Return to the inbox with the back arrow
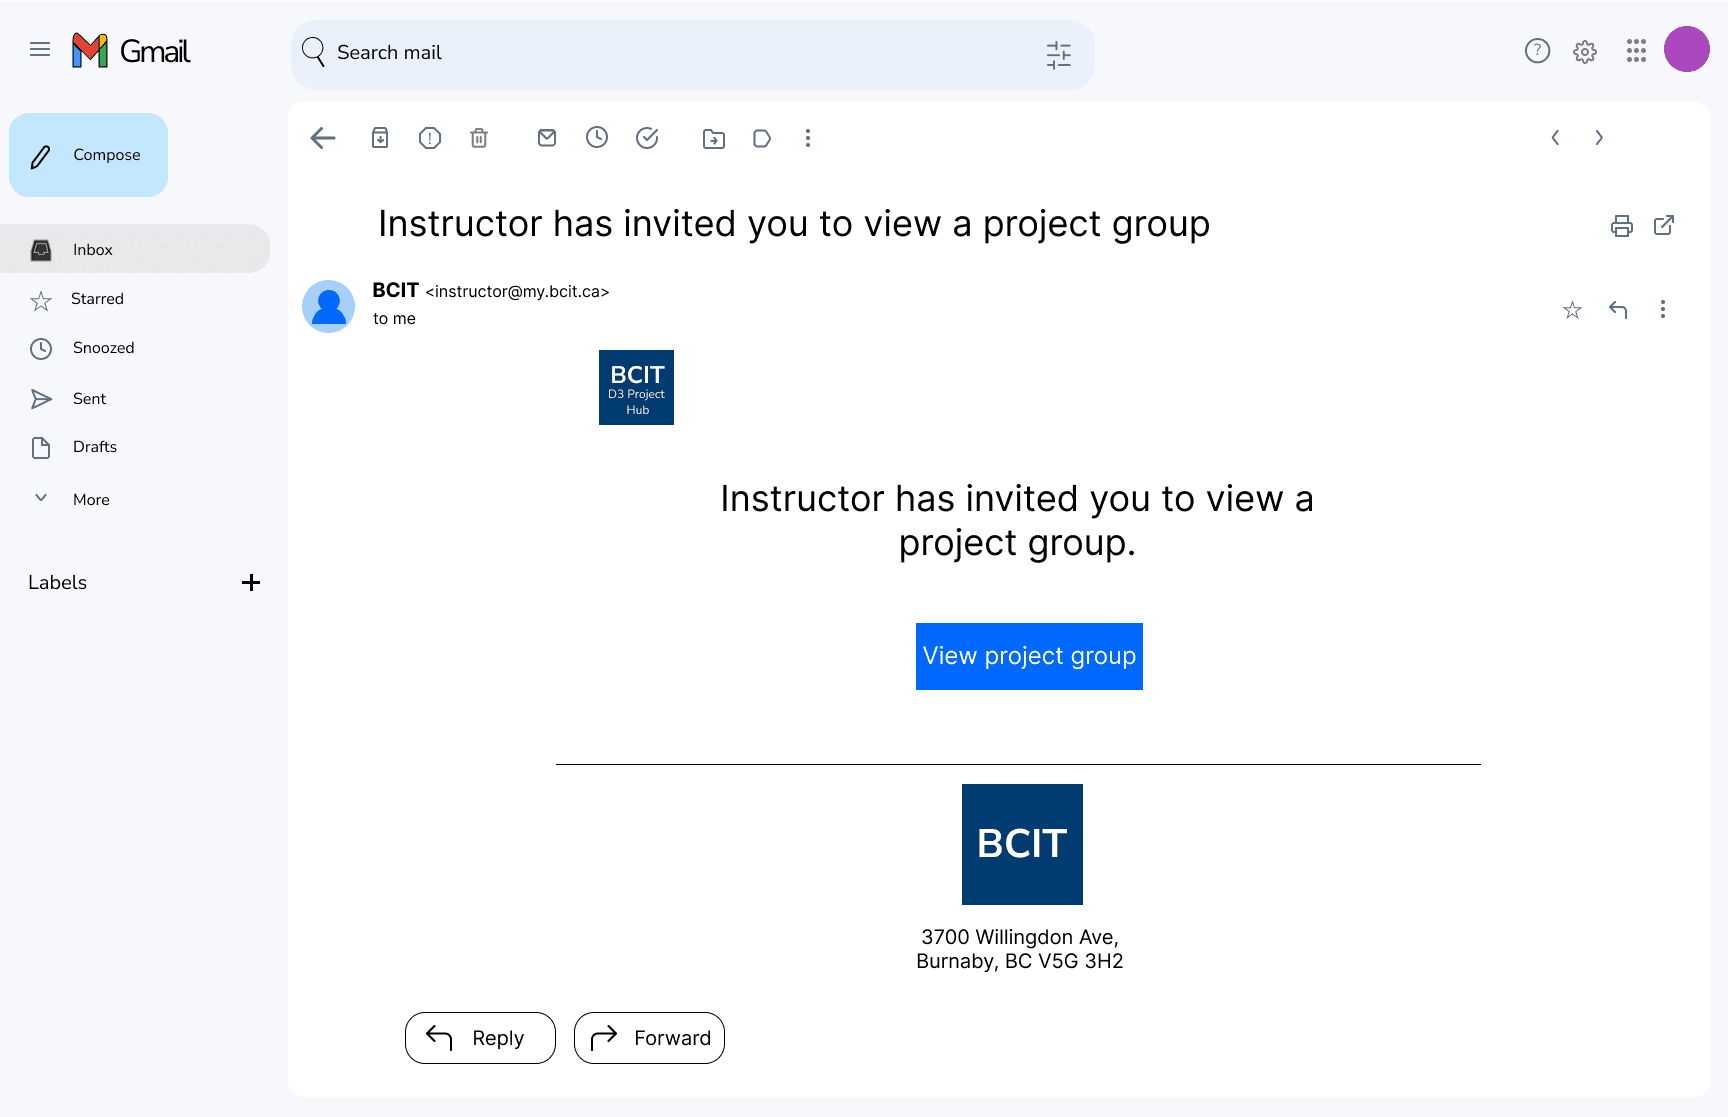 (322, 138)
